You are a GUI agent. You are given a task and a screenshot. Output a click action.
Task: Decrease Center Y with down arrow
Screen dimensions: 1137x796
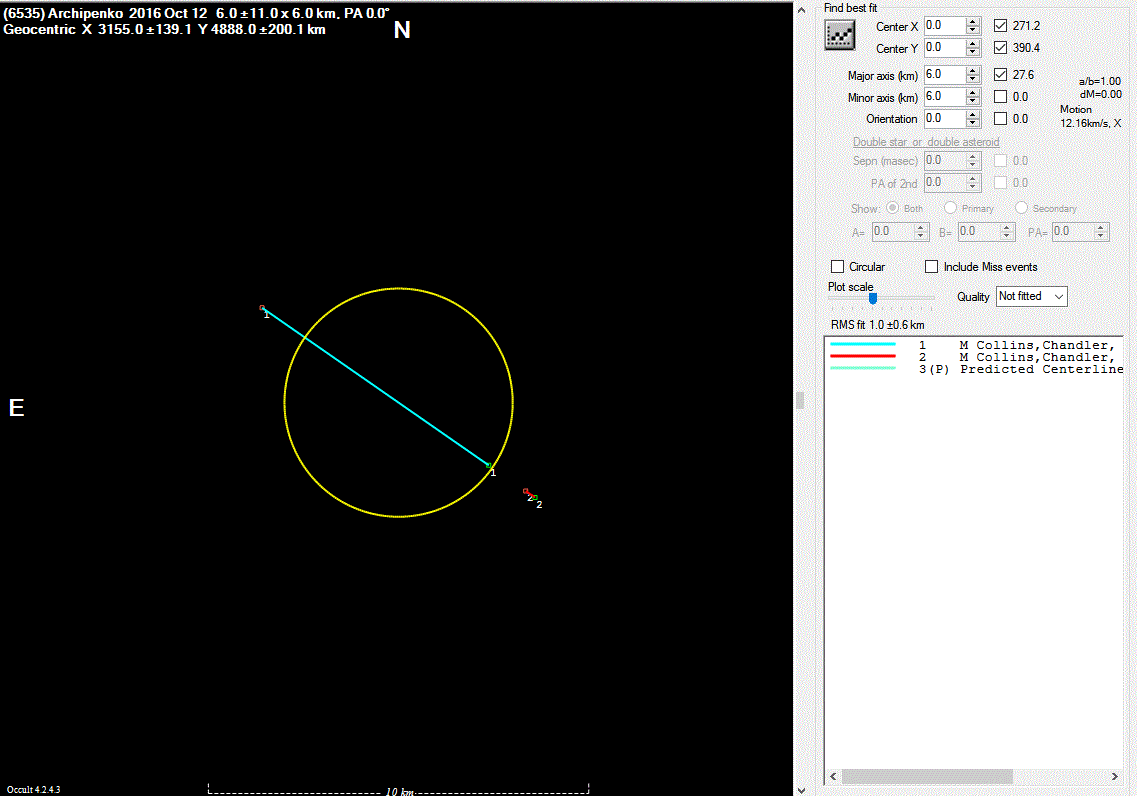[x=973, y=52]
